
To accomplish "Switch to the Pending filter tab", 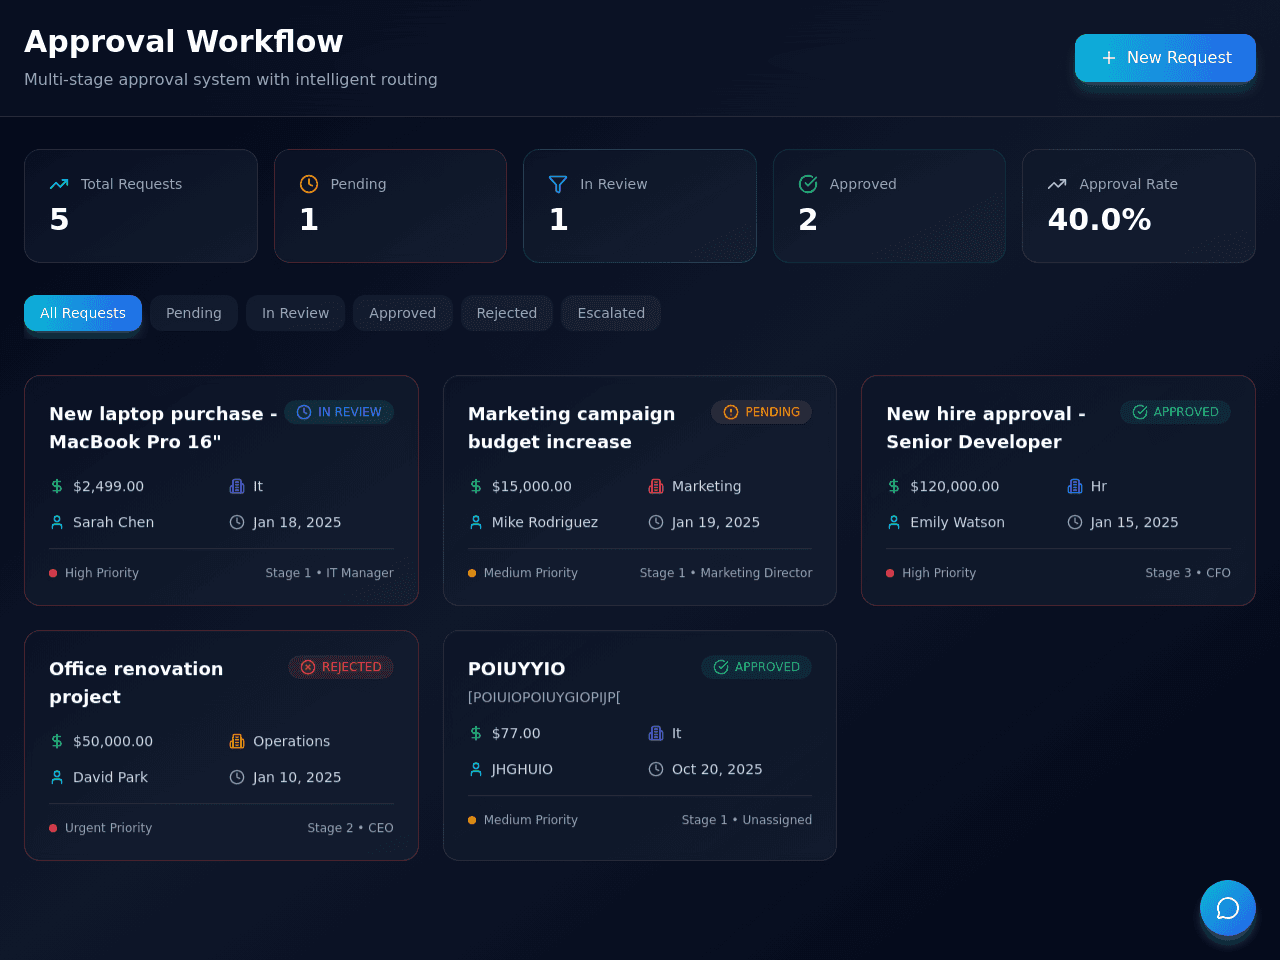I will click(194, 313).
